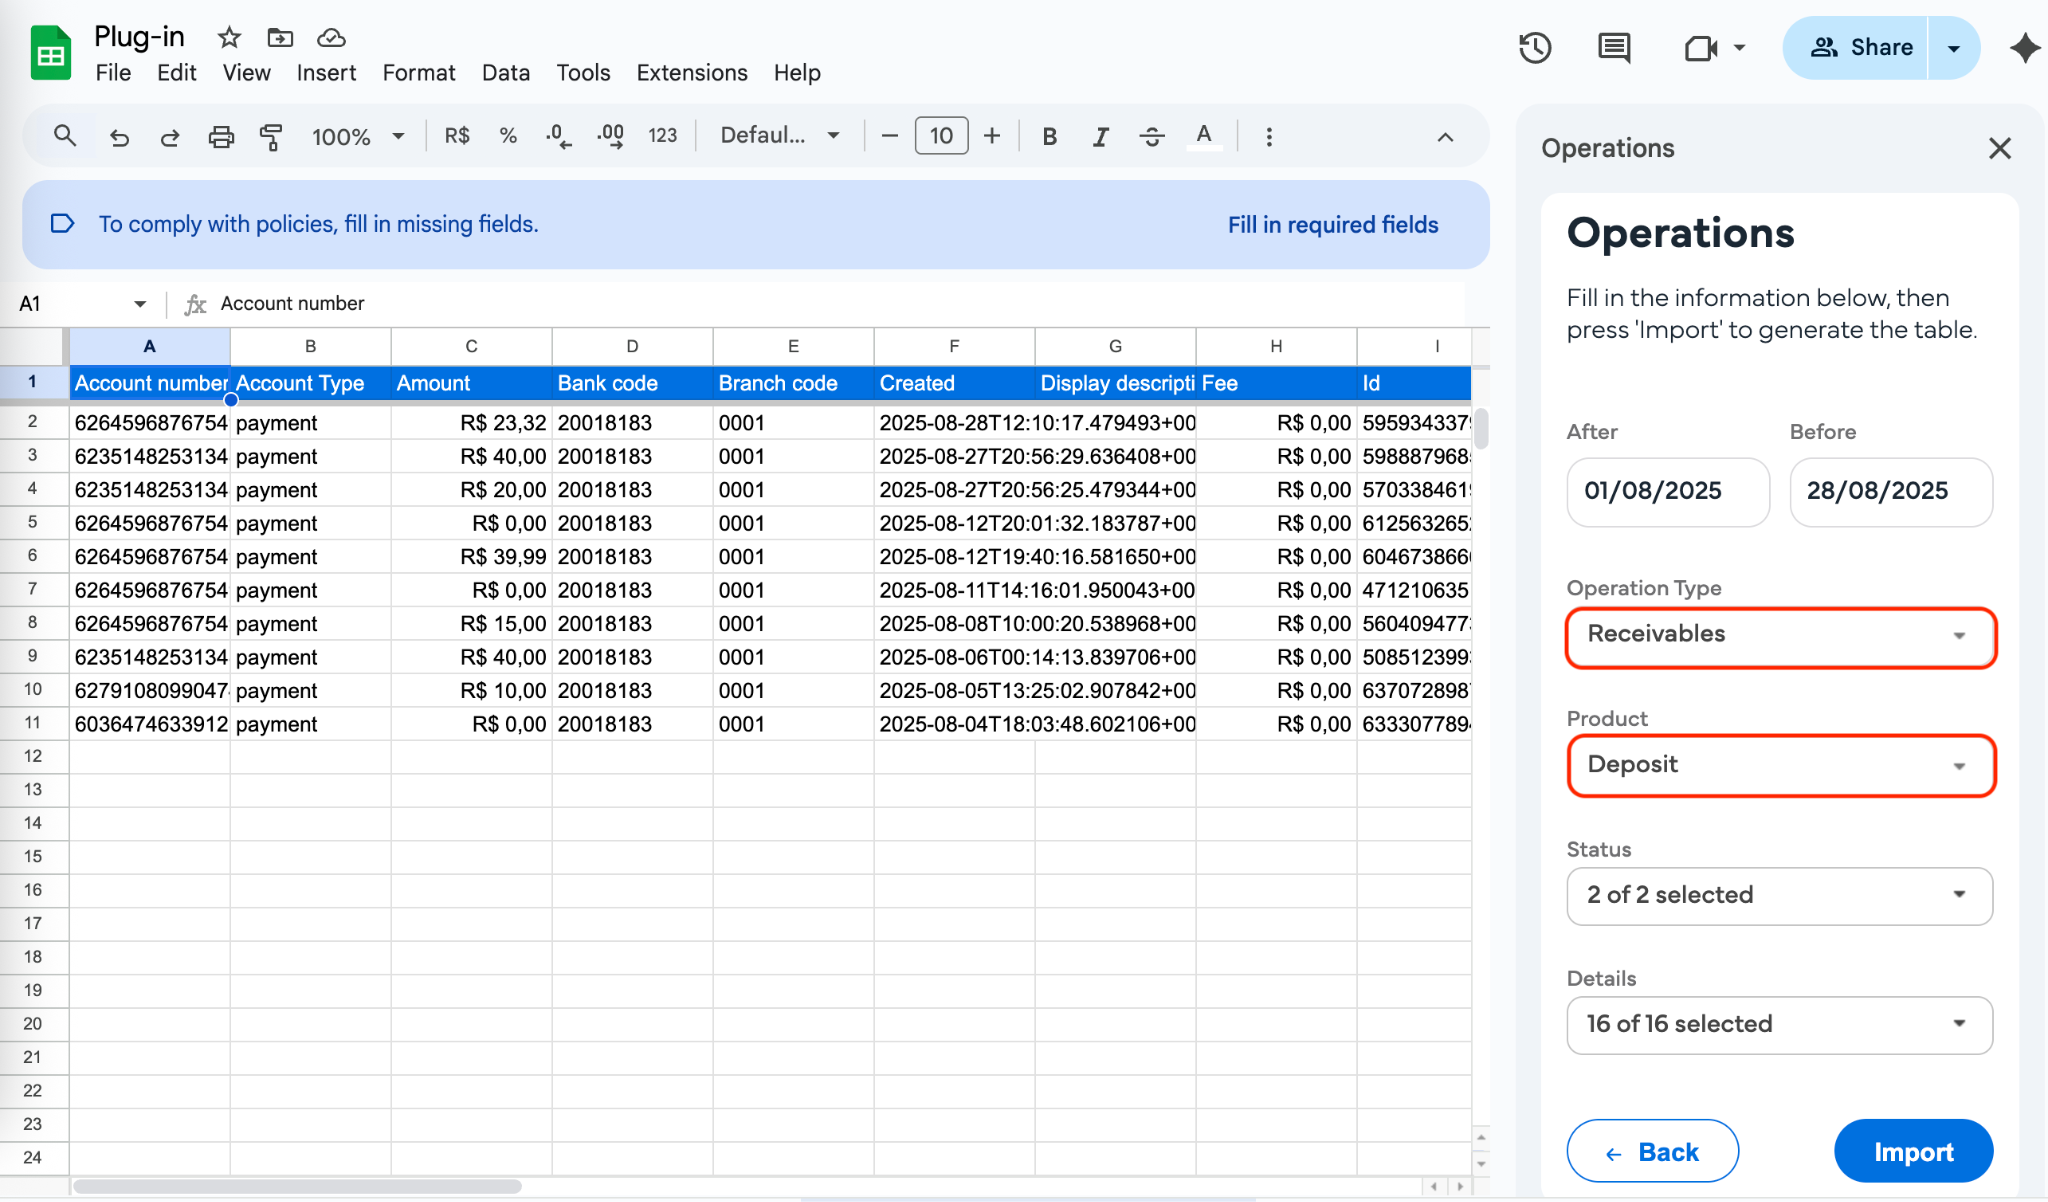The image size is (2048, 1202).
Task: Click Fill in required fields link
Action: click(1332, 225)
